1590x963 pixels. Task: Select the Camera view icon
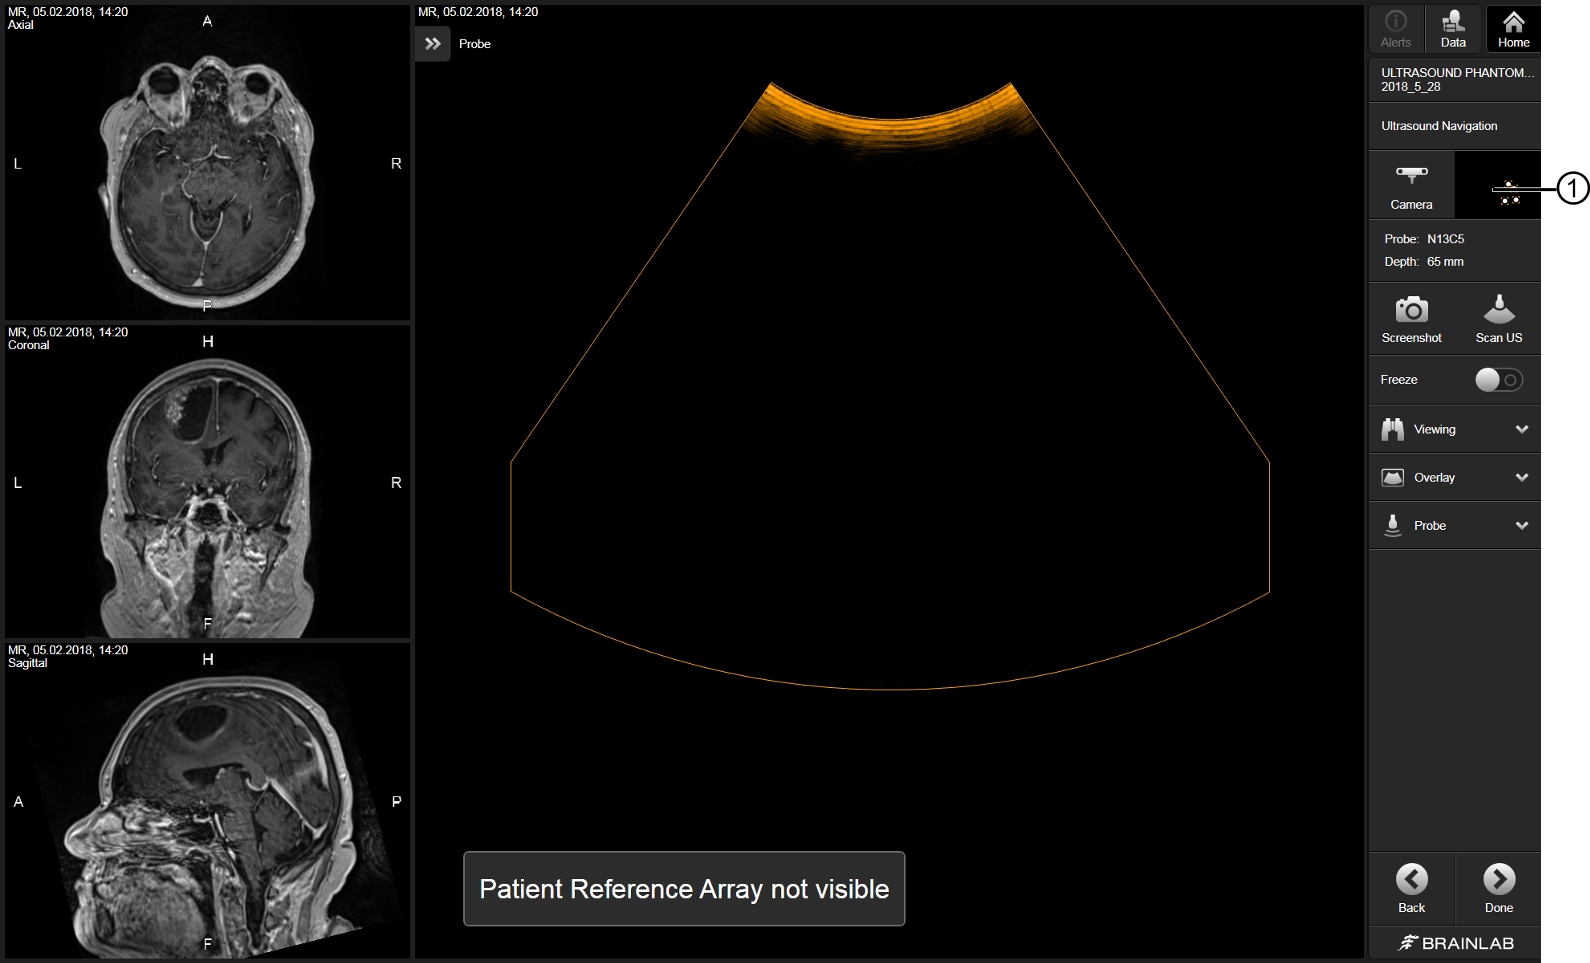pos(1411,186)
